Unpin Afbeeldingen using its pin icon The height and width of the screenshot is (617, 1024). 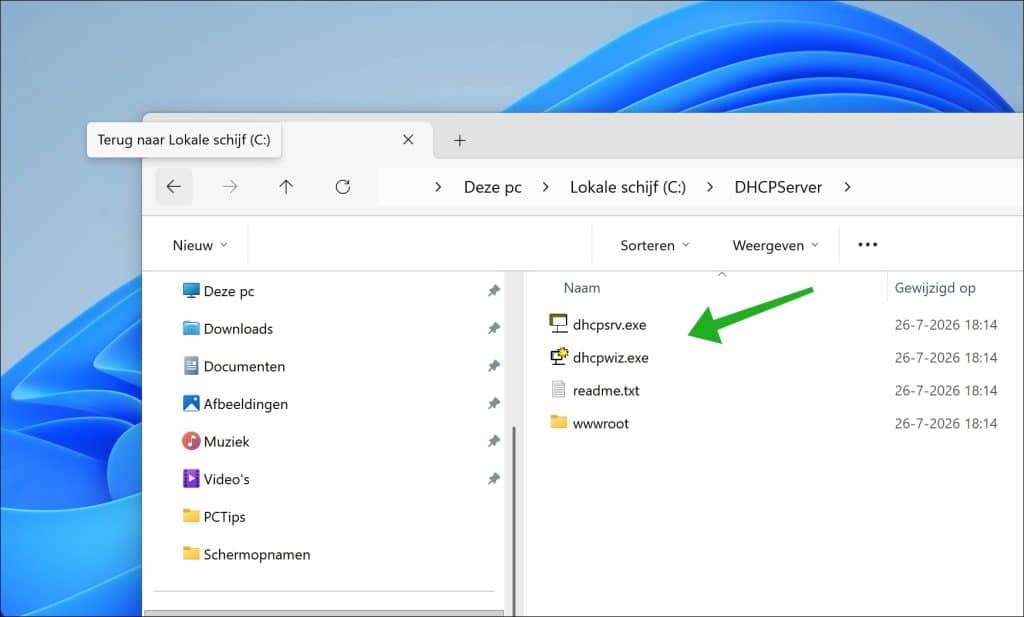pos(494,403)
